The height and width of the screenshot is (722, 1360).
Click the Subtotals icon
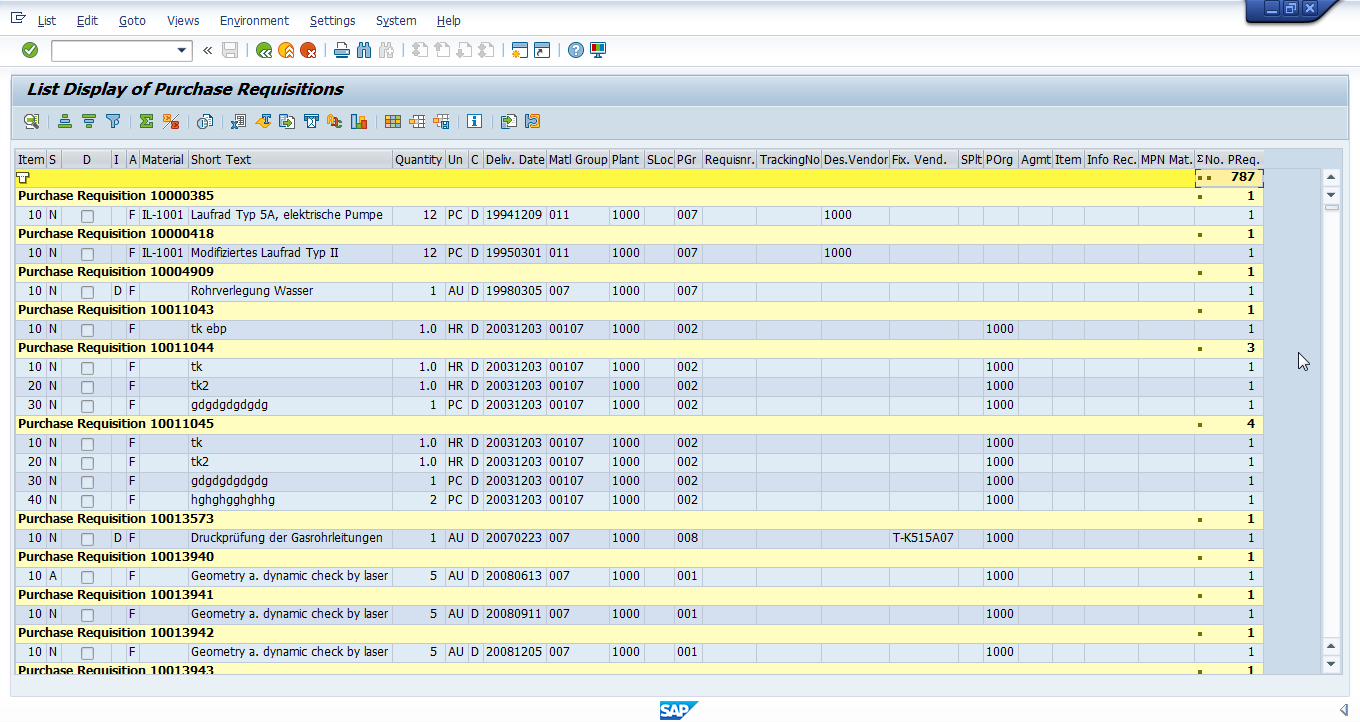[171, 121]
